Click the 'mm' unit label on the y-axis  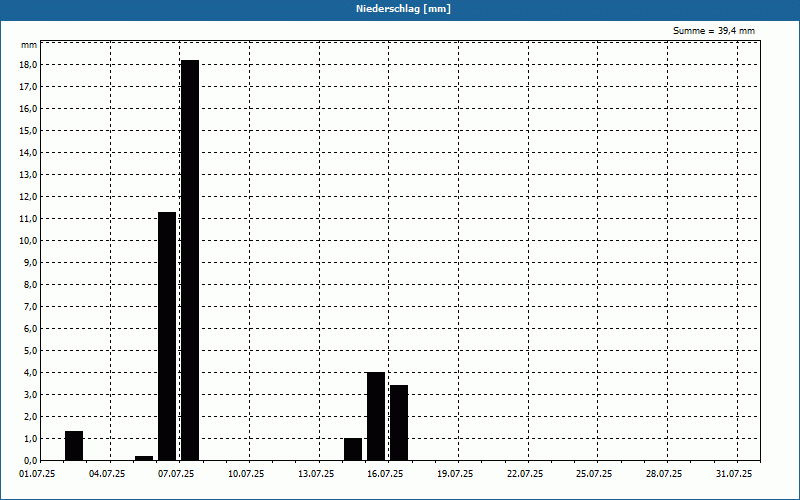[x=29, y=45]
